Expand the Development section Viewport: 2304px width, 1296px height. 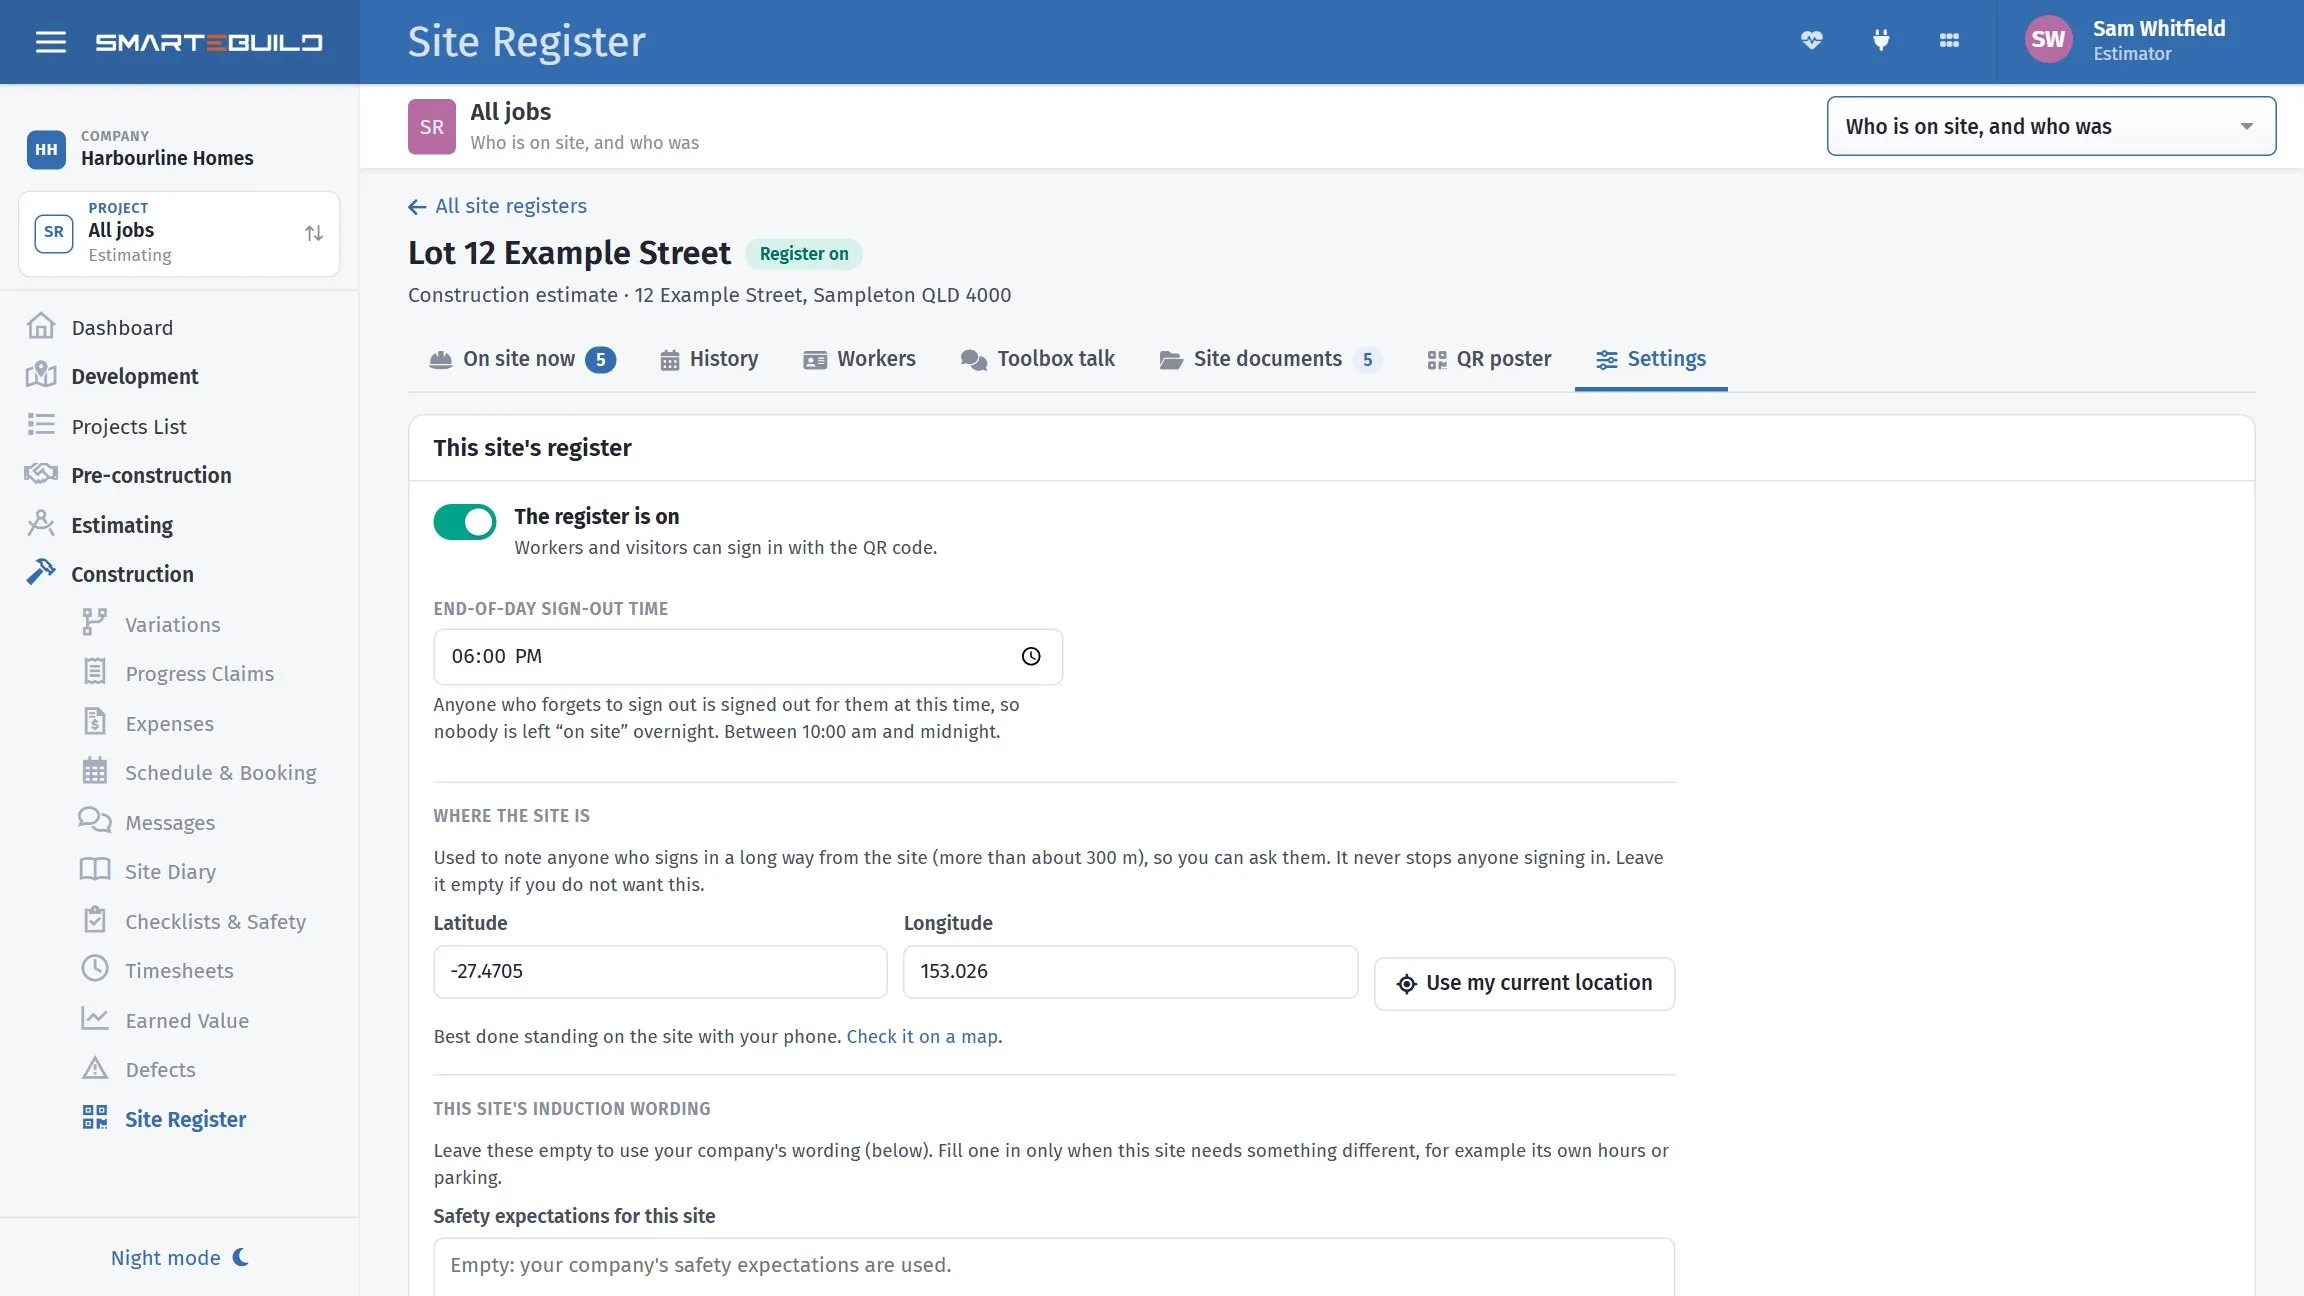pyautogui.click(x=134, y=376)
